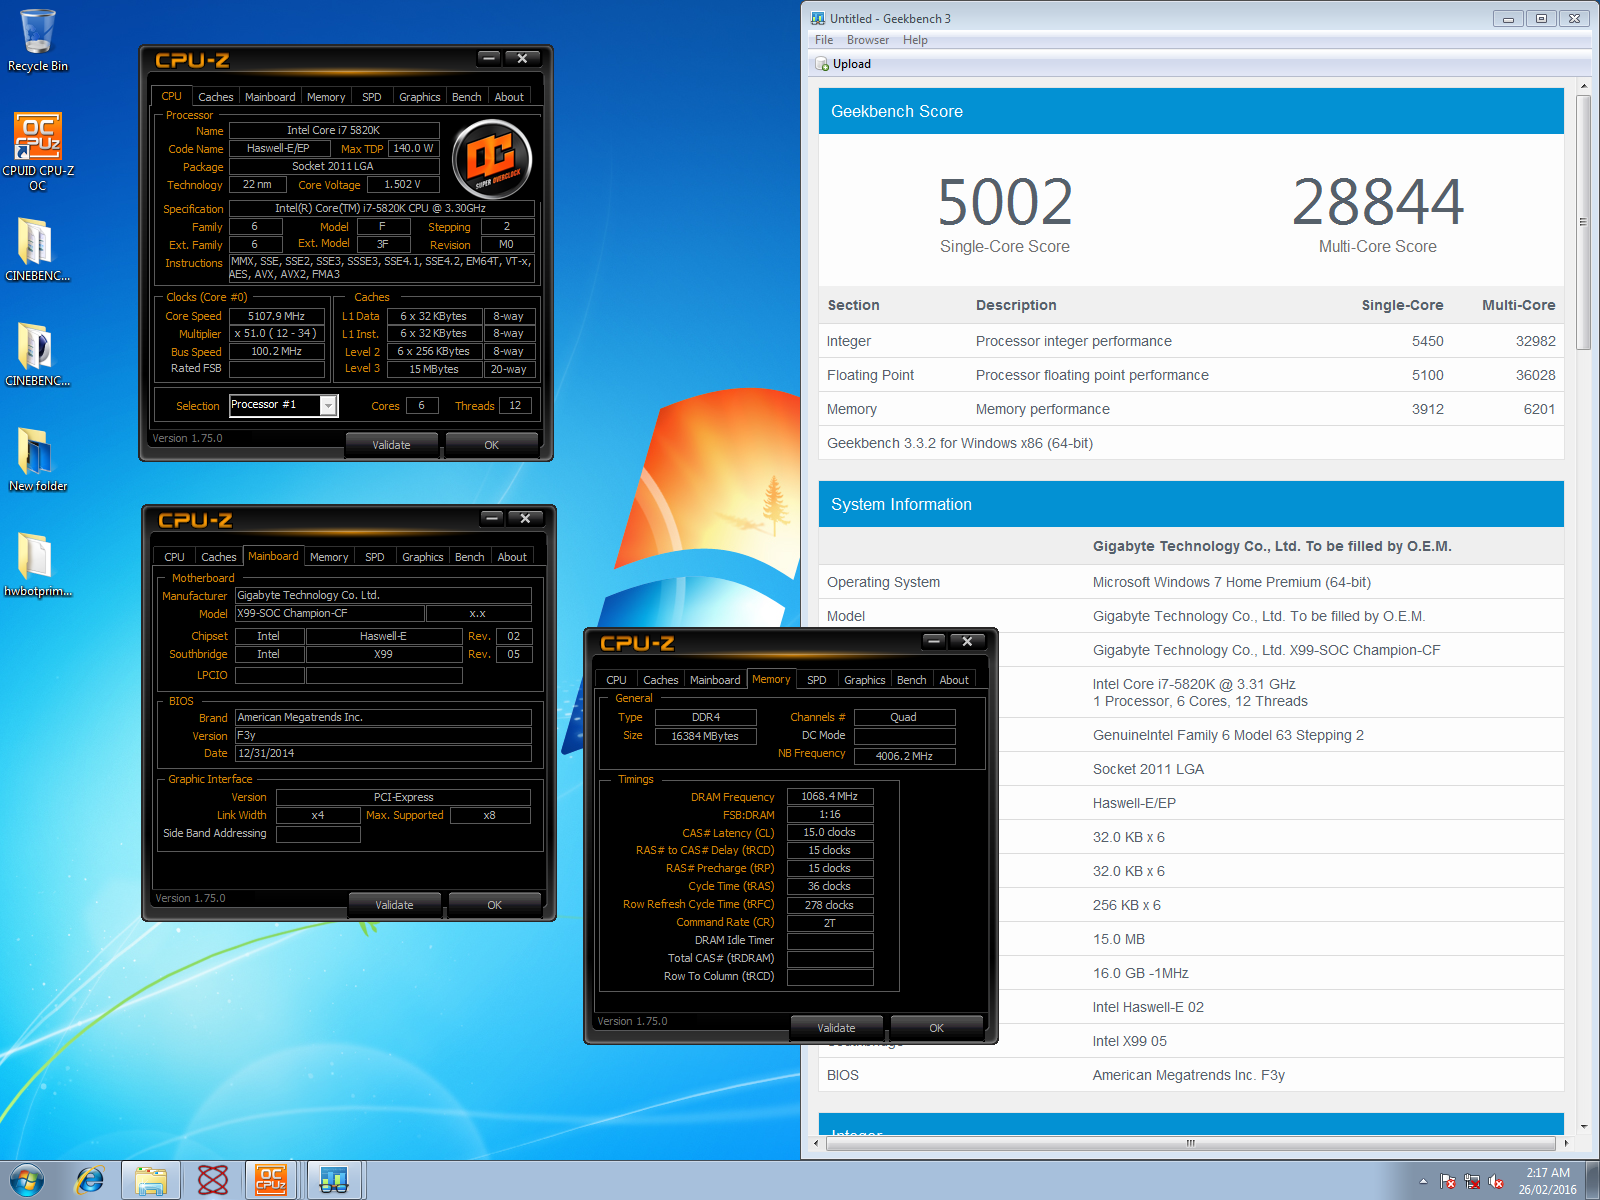Select the New folder desktop icon

coord(37,460)
